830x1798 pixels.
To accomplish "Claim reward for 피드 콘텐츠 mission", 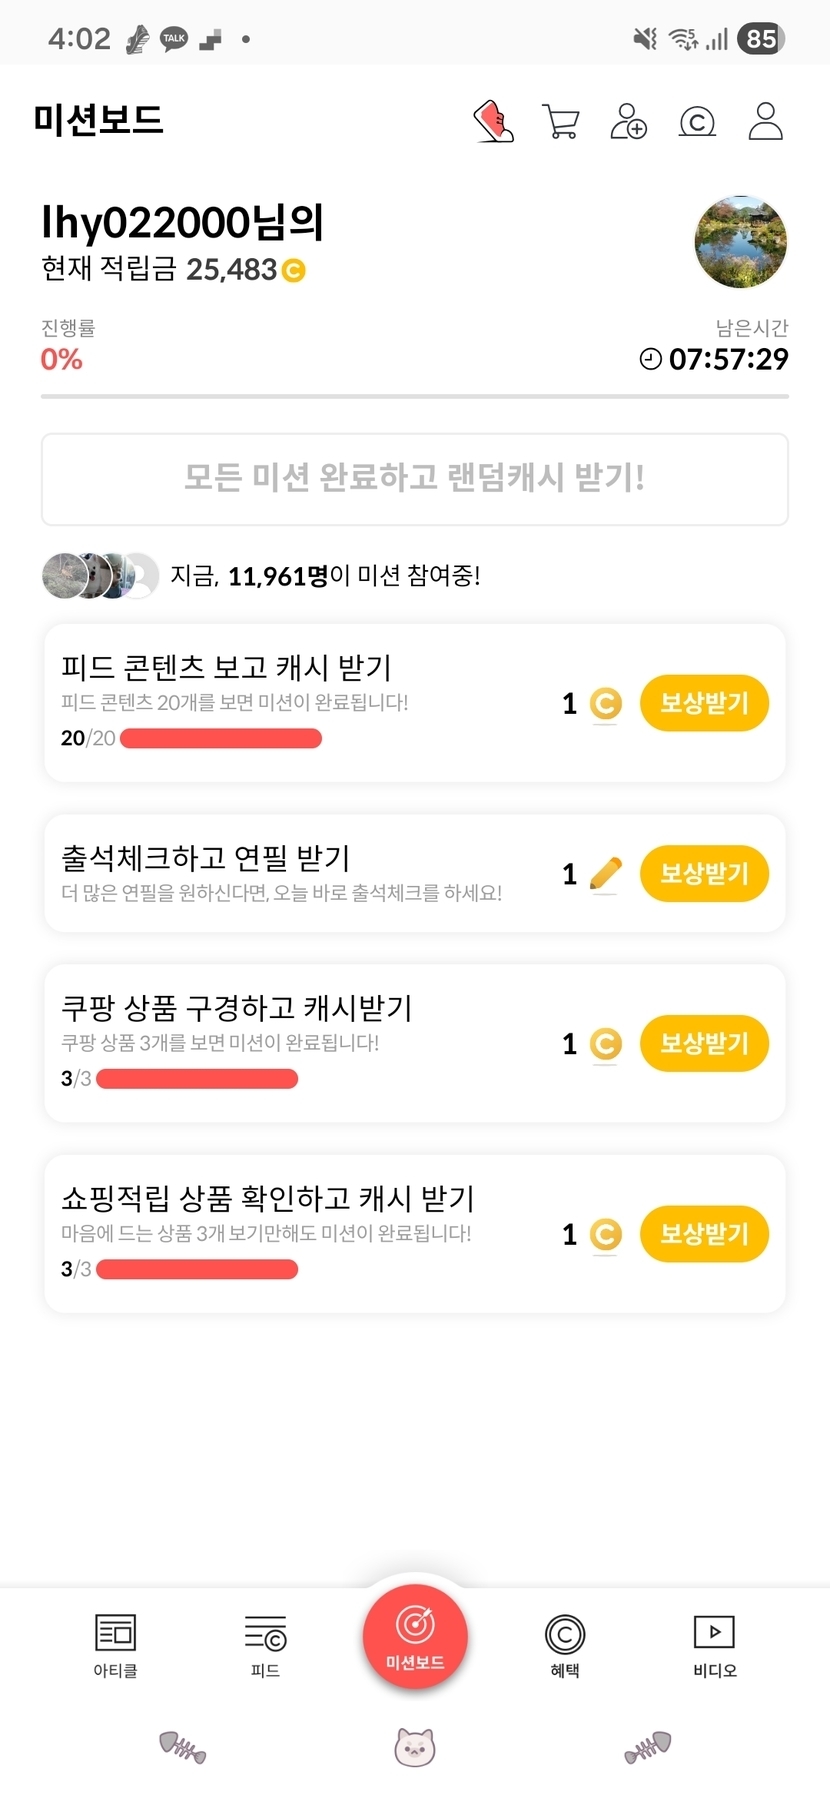I will click(x=704, y=703).
